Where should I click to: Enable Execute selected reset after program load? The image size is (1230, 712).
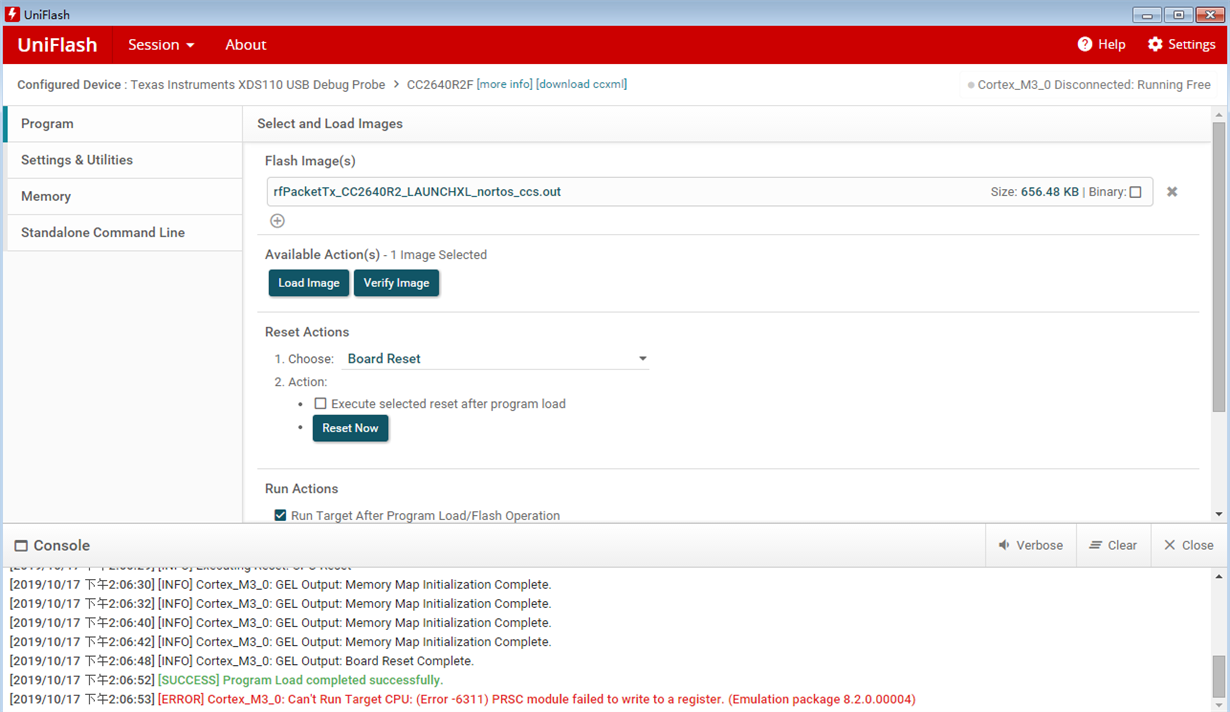[x=320, y=404]
